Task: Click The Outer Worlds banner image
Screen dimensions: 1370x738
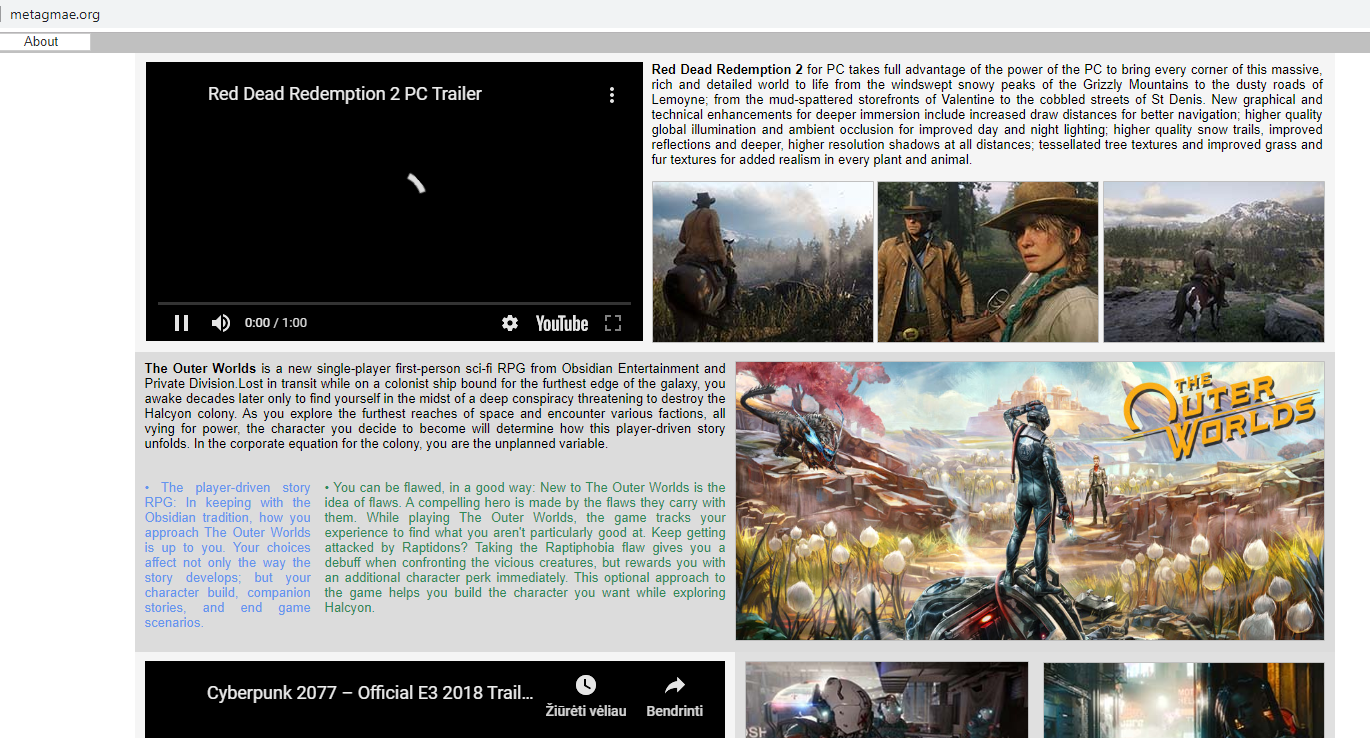Action: click(x=1029, y=500)
